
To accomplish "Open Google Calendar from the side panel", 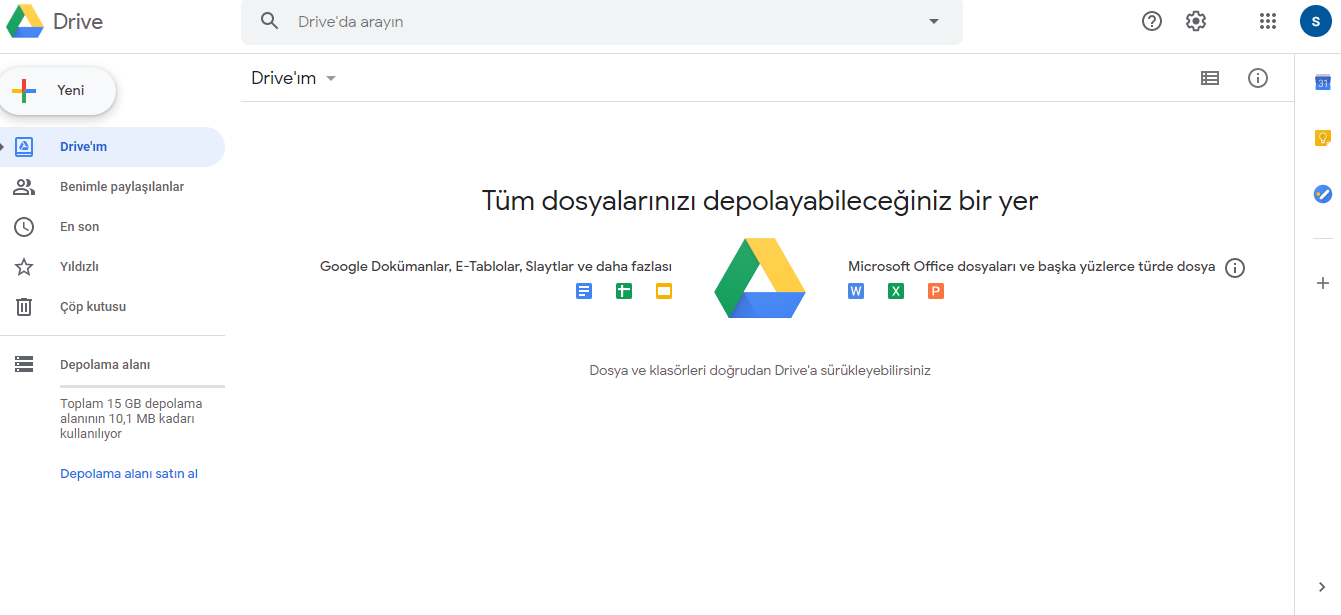I will 1322,83.
